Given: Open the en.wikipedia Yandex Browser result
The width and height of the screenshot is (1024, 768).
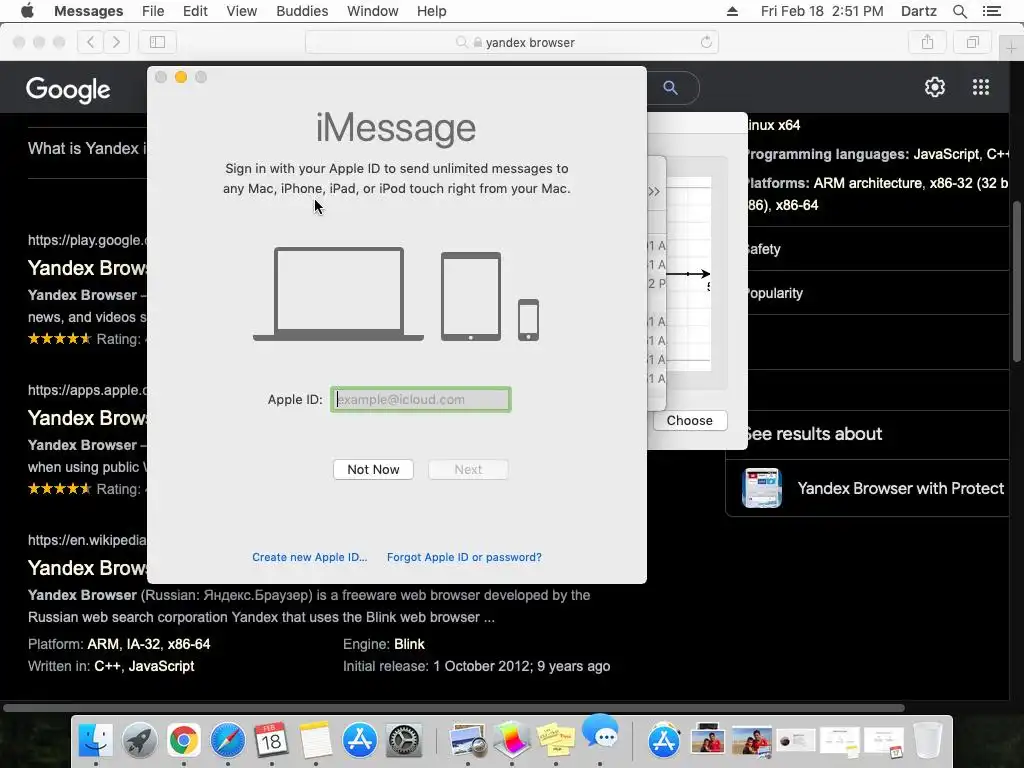Looking at the screenshot, I should tap(87, 568).
